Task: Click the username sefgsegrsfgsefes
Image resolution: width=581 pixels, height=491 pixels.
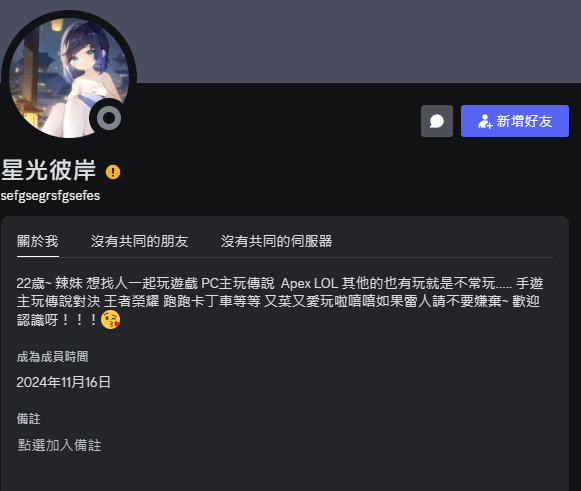Action: tap(50, 196)
